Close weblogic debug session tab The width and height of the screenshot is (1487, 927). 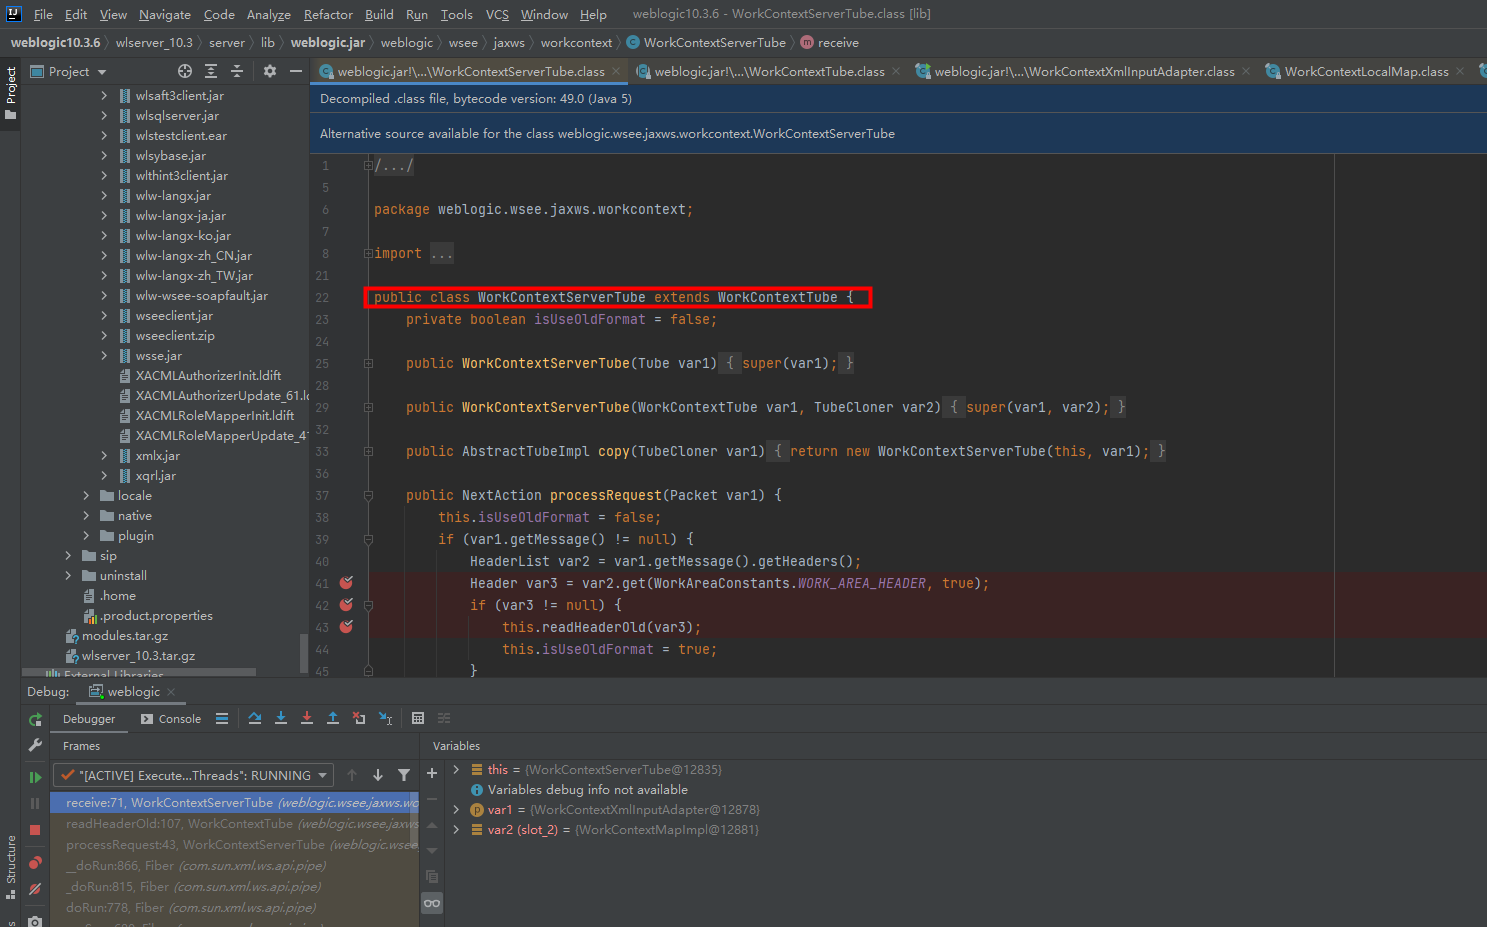(171, 692)
